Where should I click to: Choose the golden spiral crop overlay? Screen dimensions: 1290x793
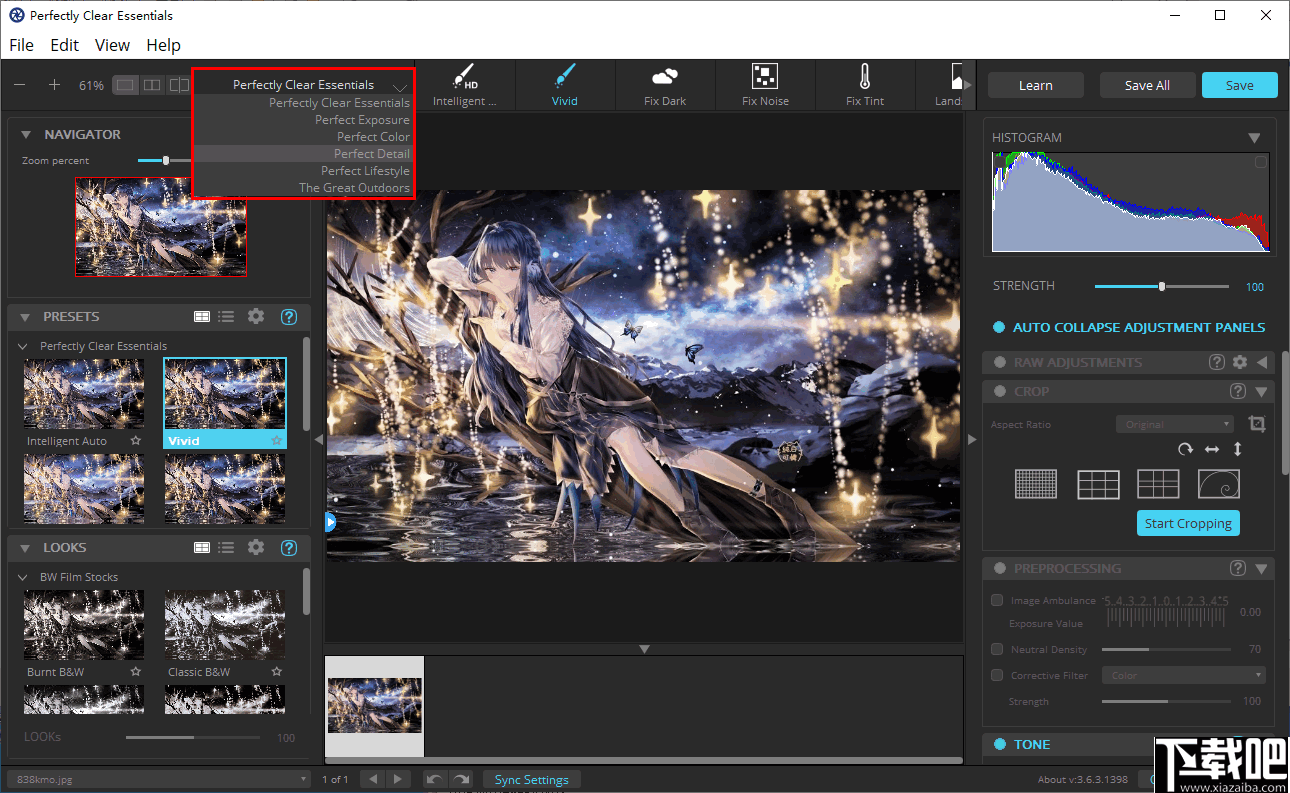1219,484
